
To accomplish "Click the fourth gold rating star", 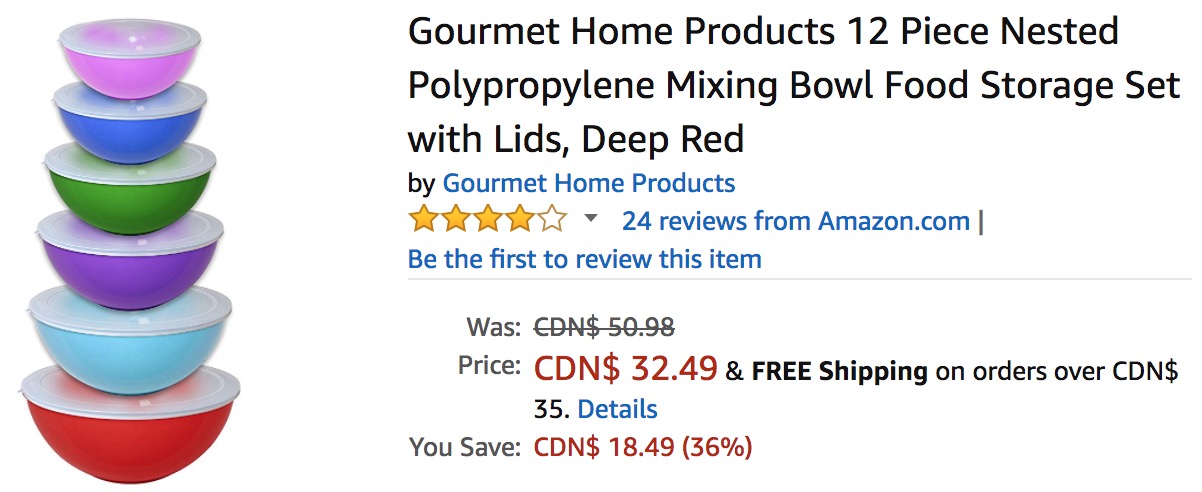I will click(x=520, y=219).
